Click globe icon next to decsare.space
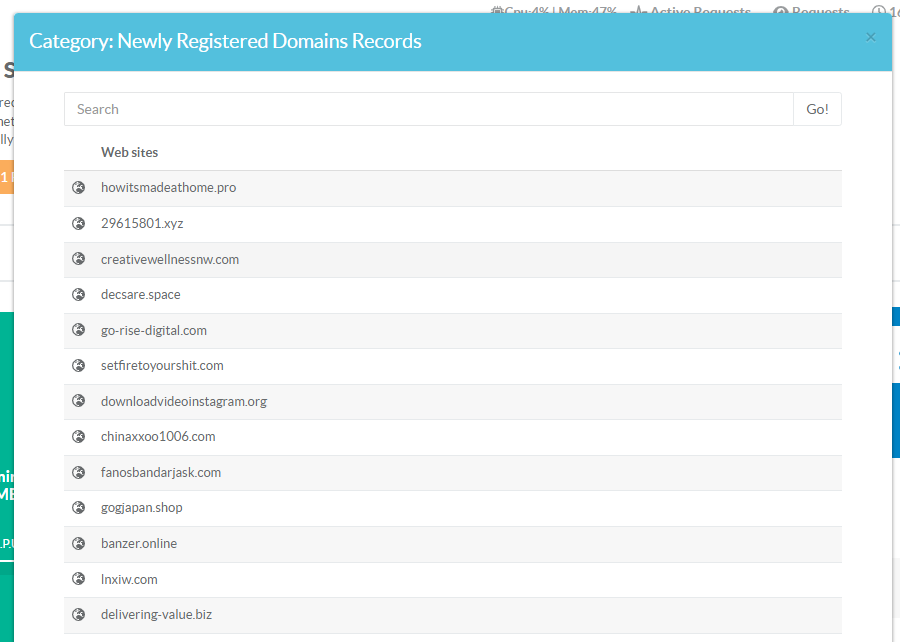 click(79, 295)
